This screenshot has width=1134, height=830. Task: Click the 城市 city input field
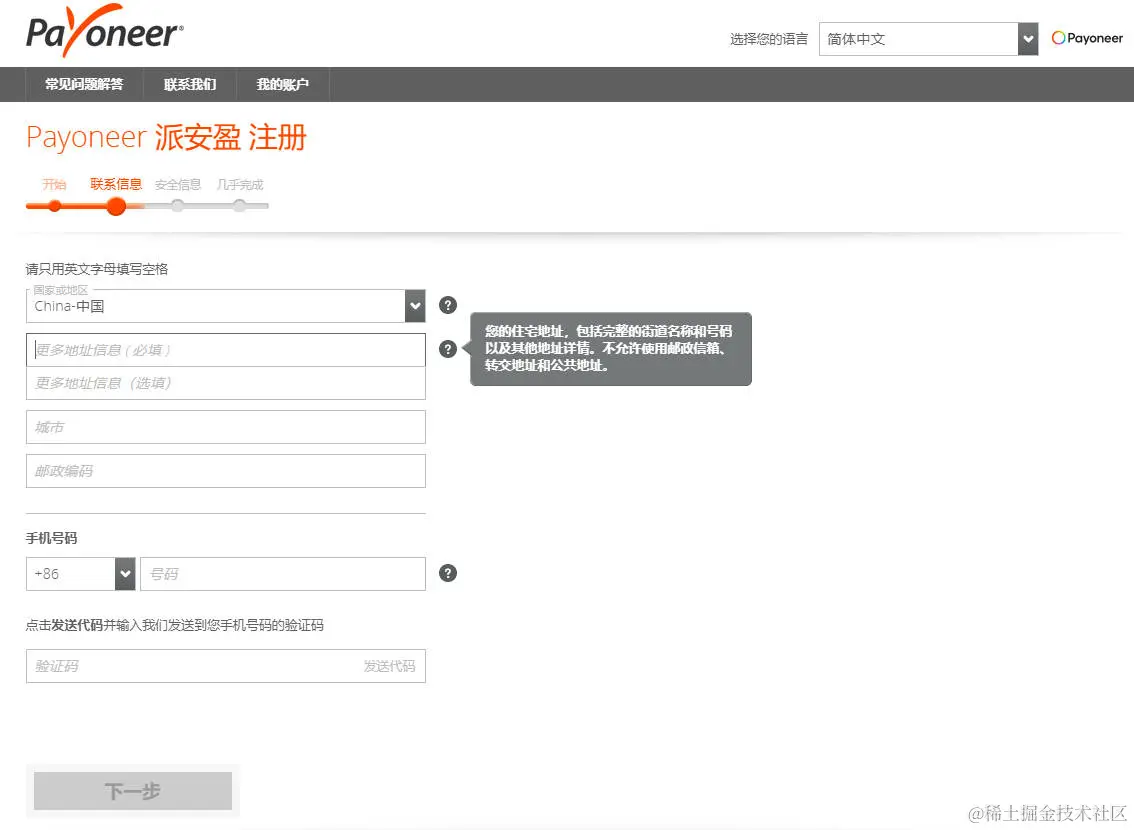(x=225, y=427)
